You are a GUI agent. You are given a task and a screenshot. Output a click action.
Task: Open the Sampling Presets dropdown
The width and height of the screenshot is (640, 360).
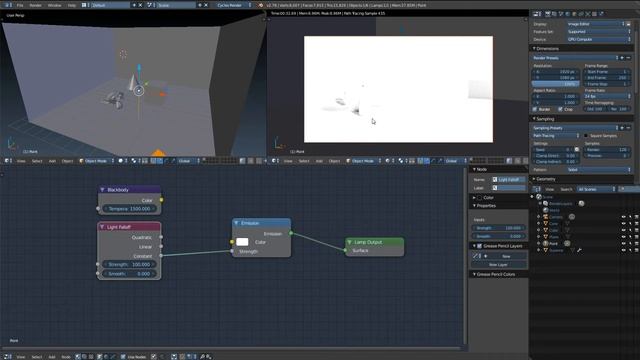575,128
